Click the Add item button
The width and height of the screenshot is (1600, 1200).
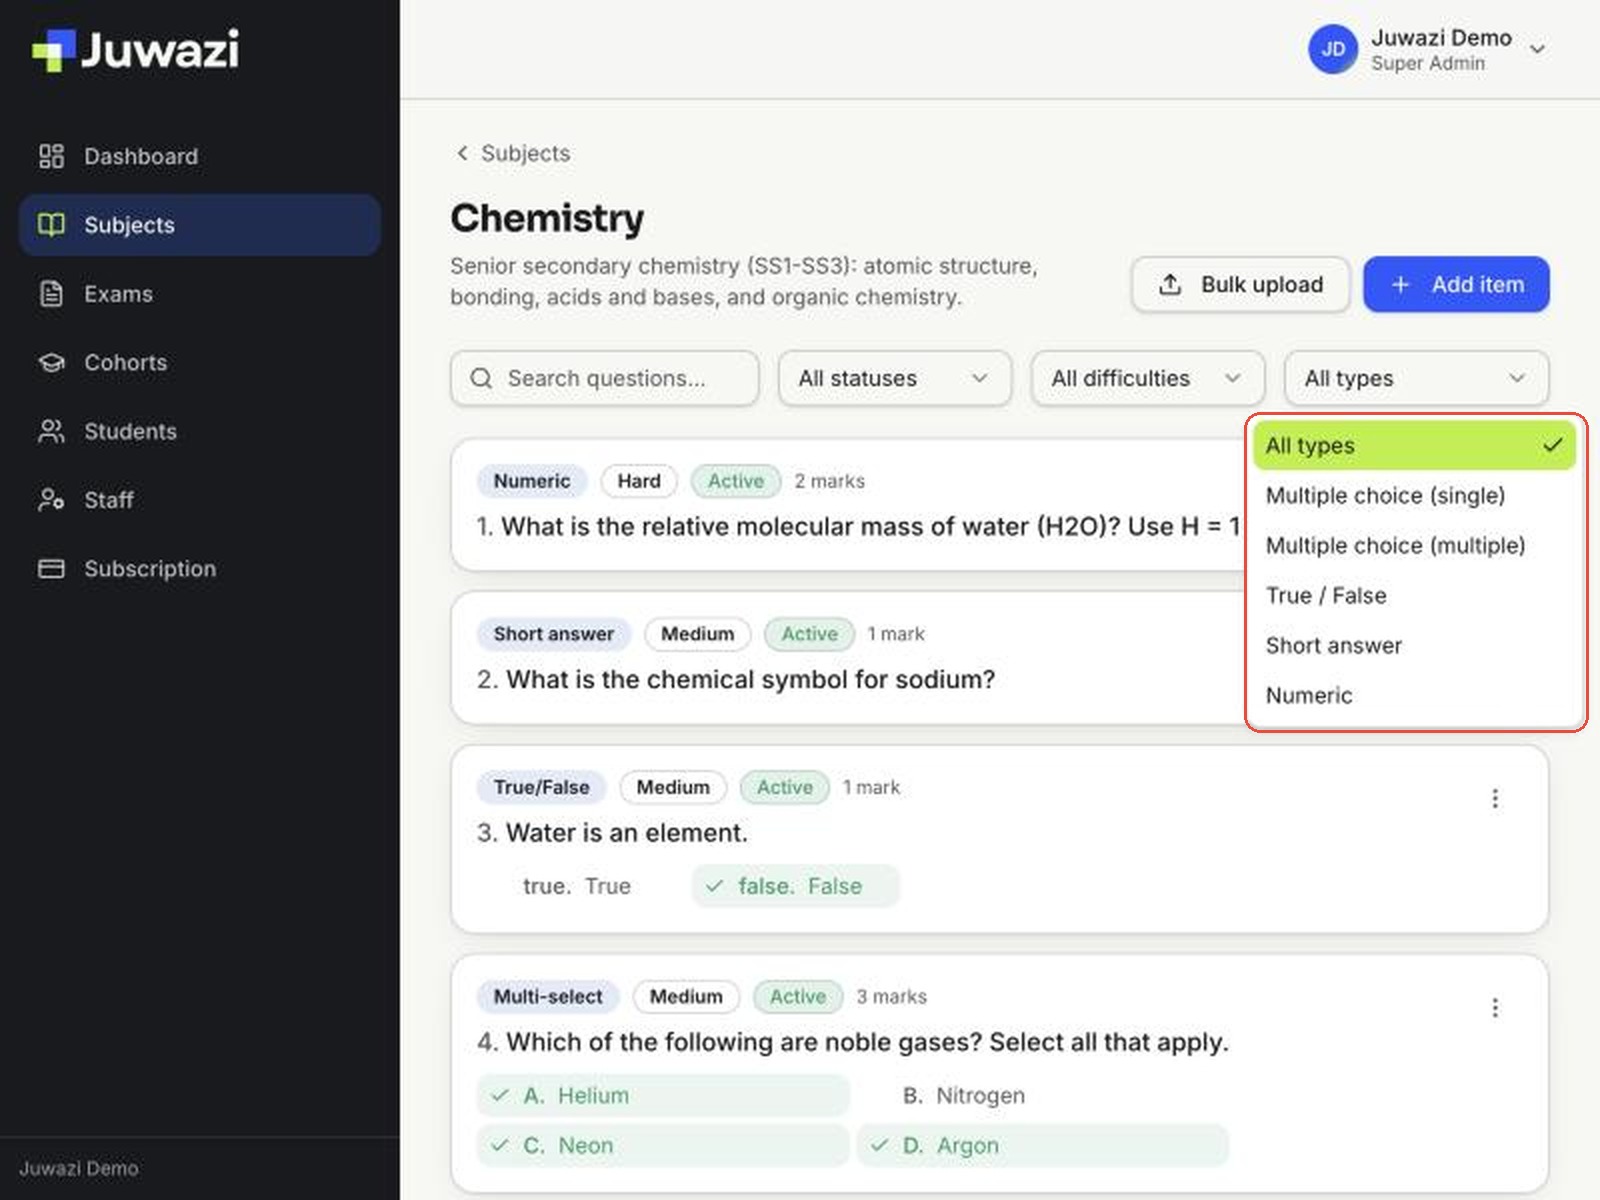tap(1456, 285)
